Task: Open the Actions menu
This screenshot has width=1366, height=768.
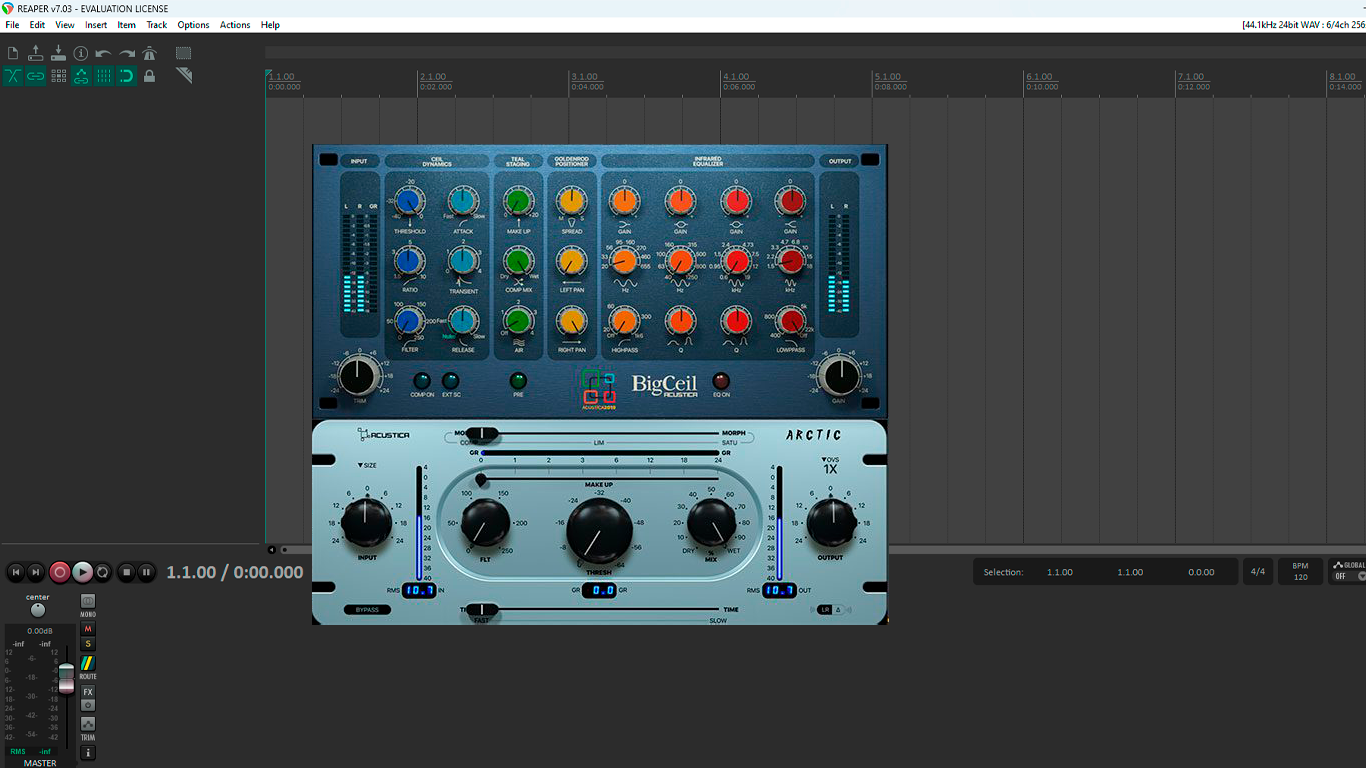Action: point(235,25)
